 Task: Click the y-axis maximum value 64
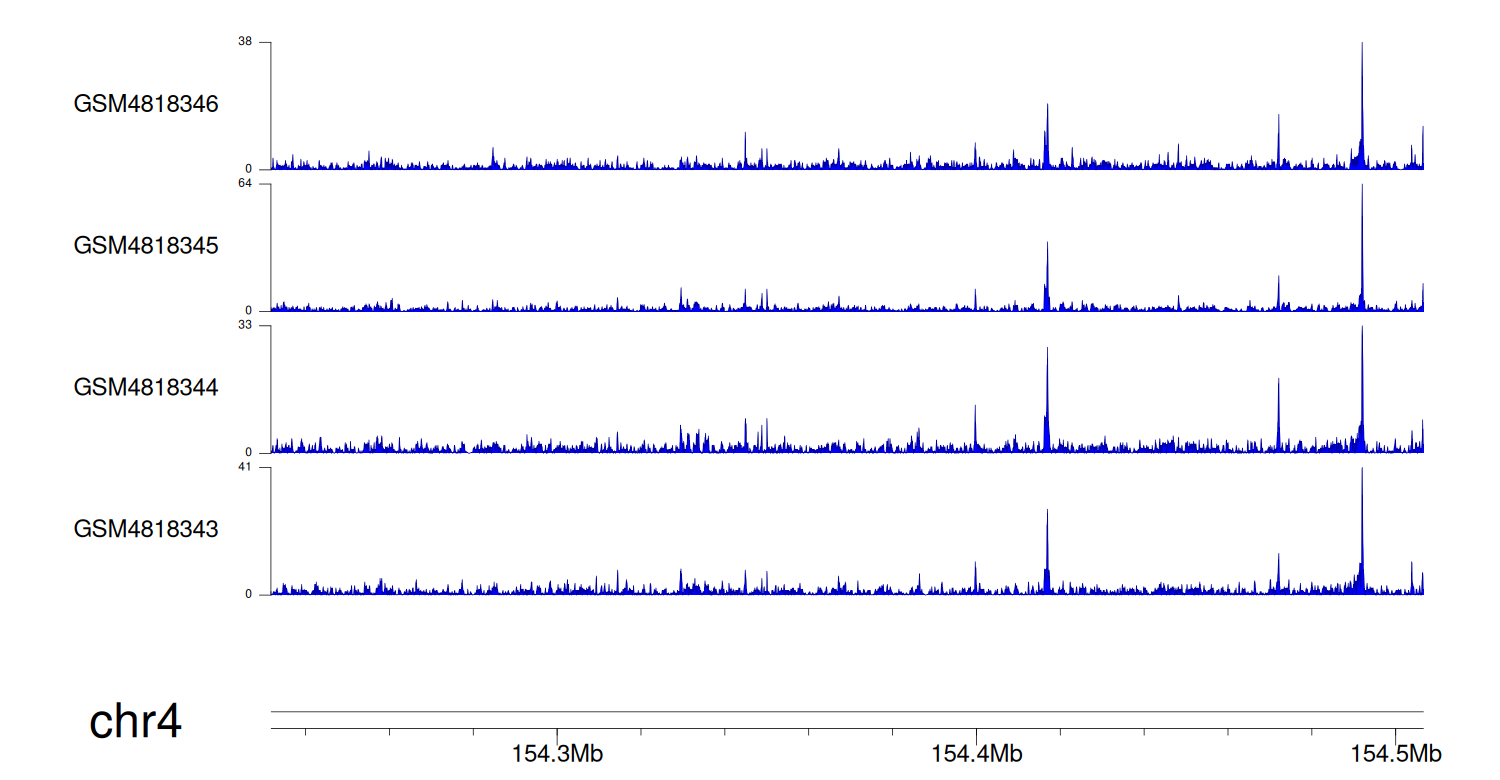click(245, 184)
